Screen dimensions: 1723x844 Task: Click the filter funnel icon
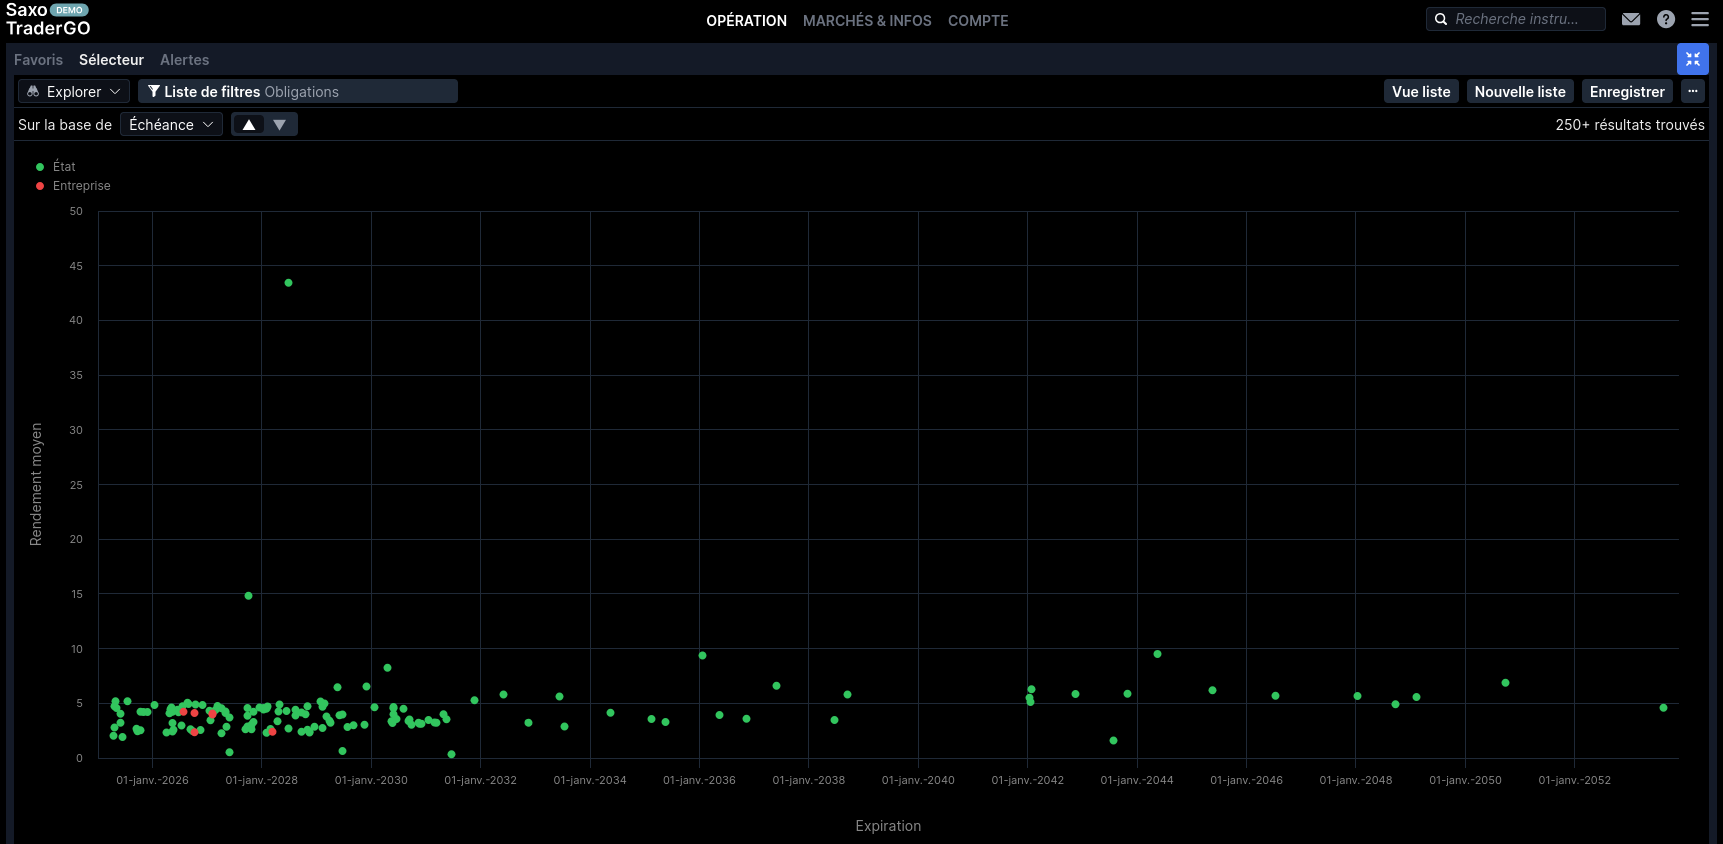tap(154, 92)
